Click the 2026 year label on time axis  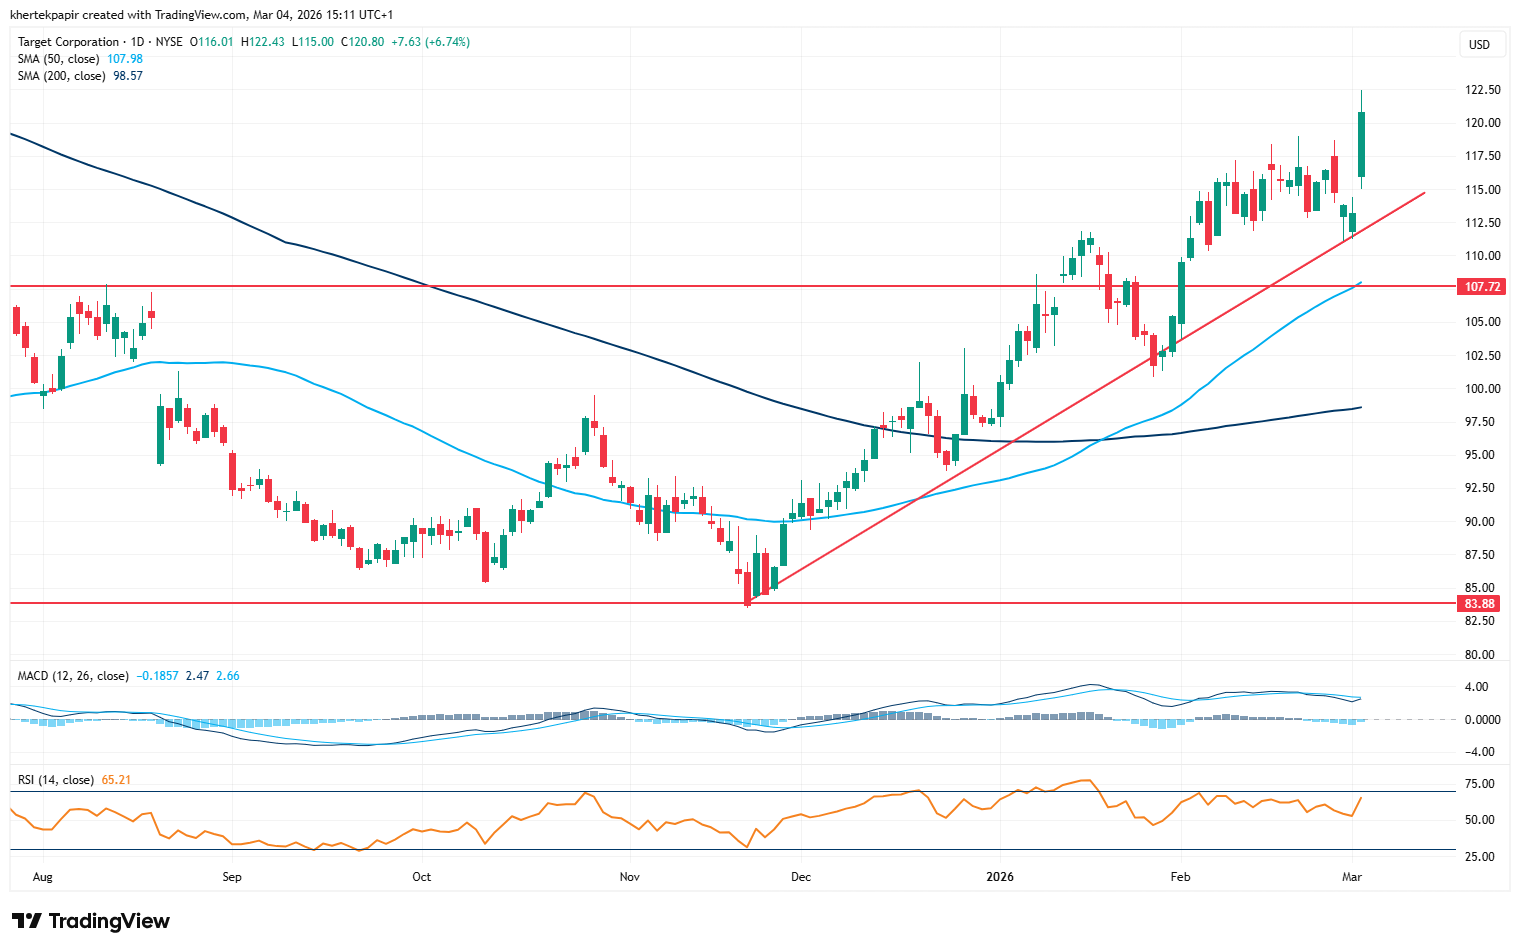pyautogui.click(x=999, y=877)
